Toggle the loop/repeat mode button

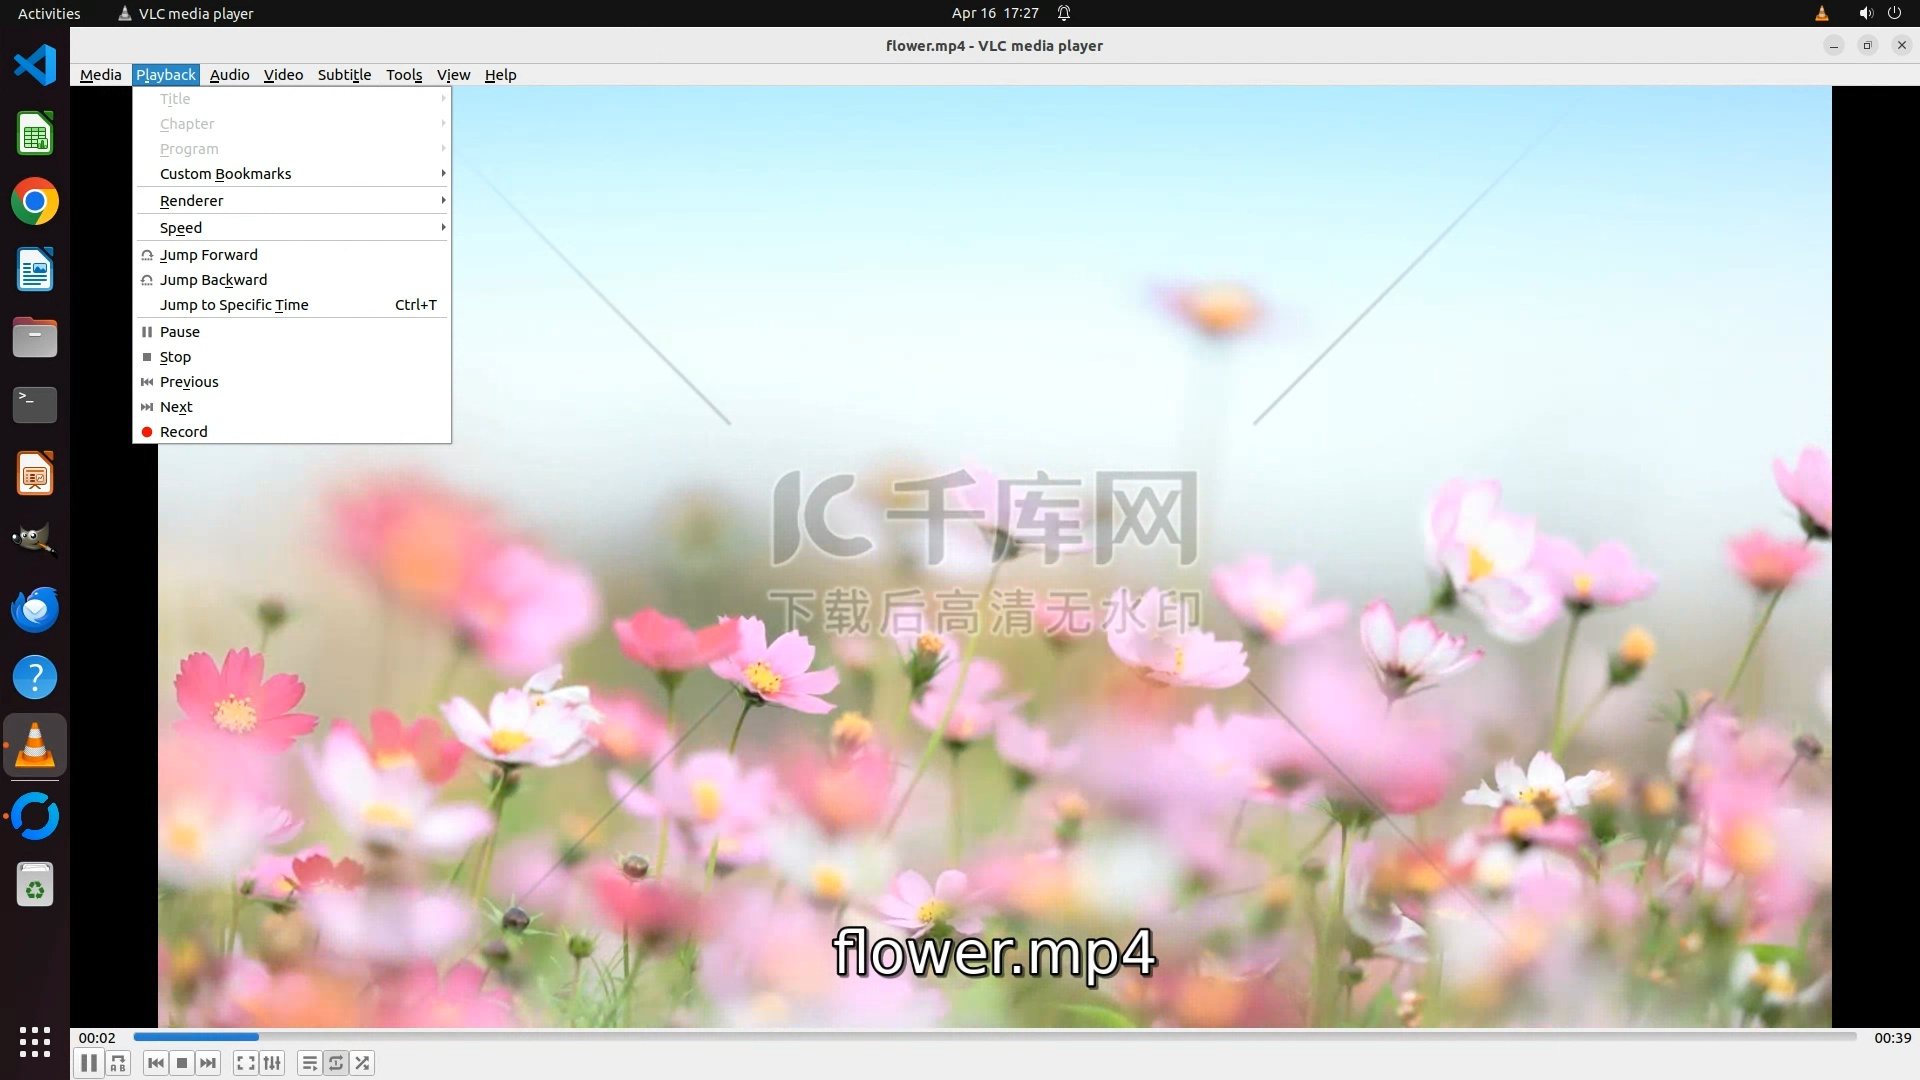[336, 1063]
